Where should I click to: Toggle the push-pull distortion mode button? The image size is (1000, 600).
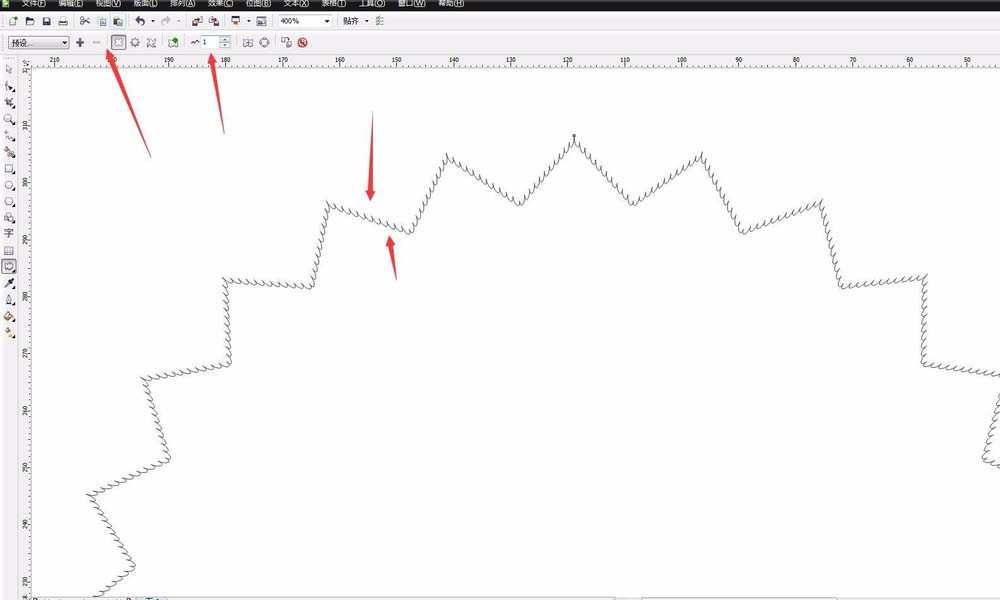click(x=118, y=42)
